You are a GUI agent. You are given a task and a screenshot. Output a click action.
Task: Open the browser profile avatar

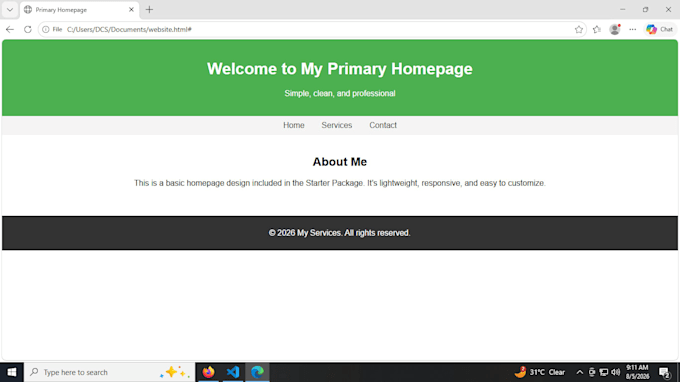[x=615, y=29]
